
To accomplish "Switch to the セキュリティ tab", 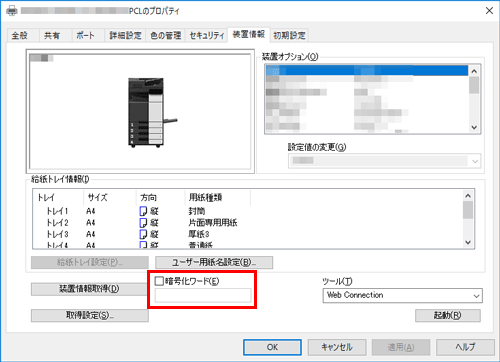I will [207, 35].
